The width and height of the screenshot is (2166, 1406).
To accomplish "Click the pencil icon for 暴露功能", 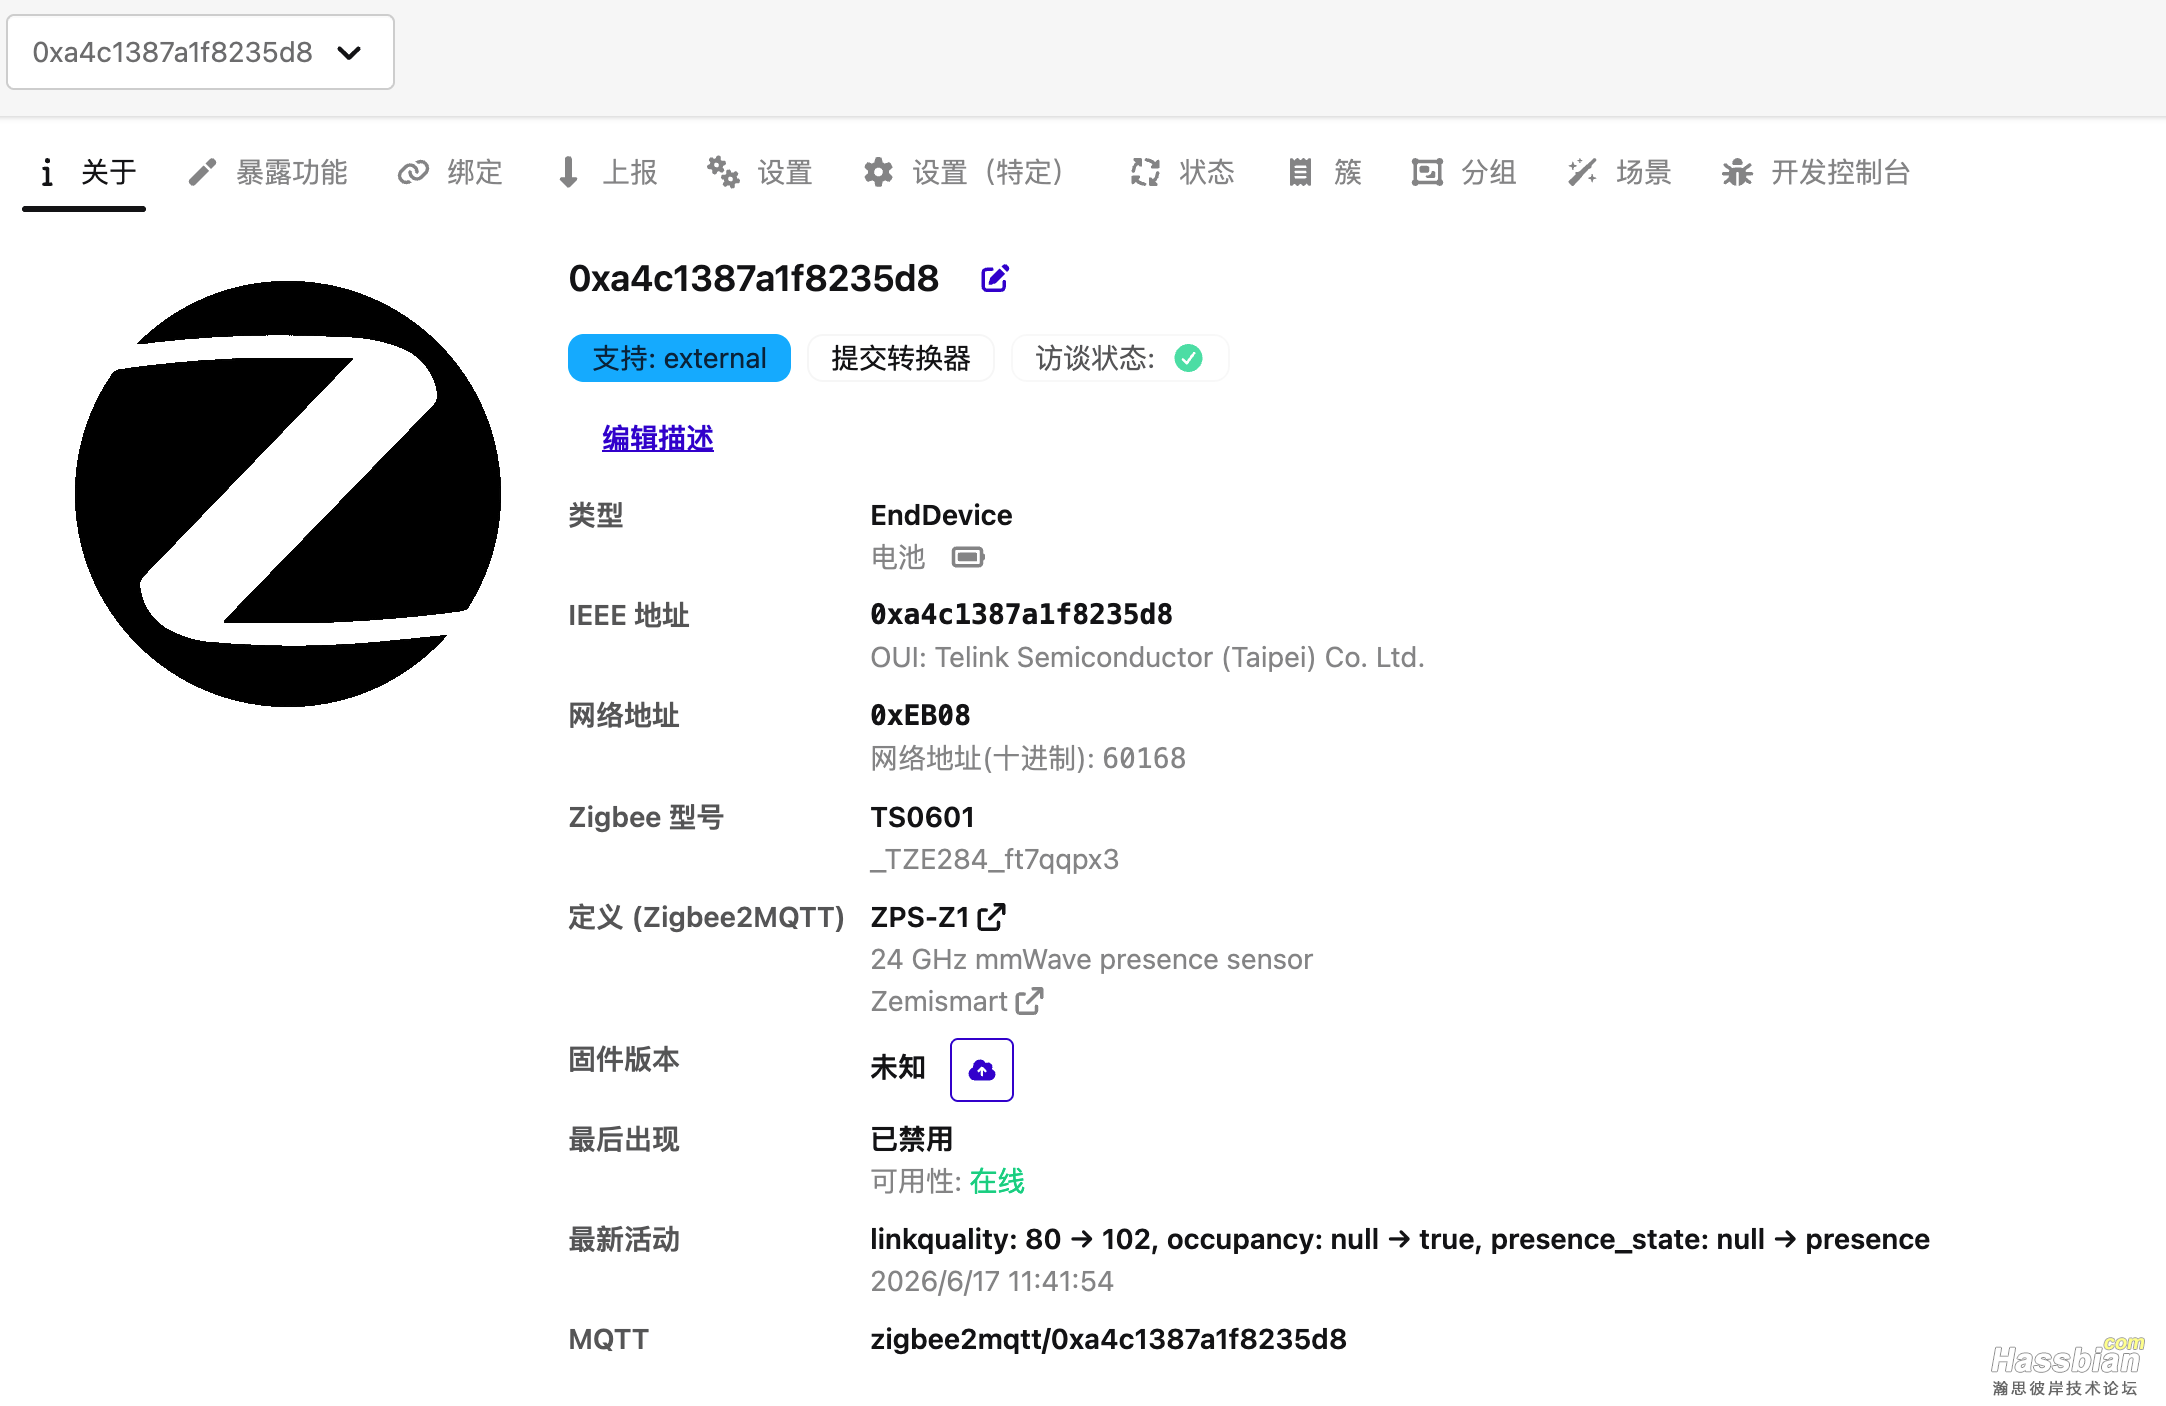I will [202, 173].
